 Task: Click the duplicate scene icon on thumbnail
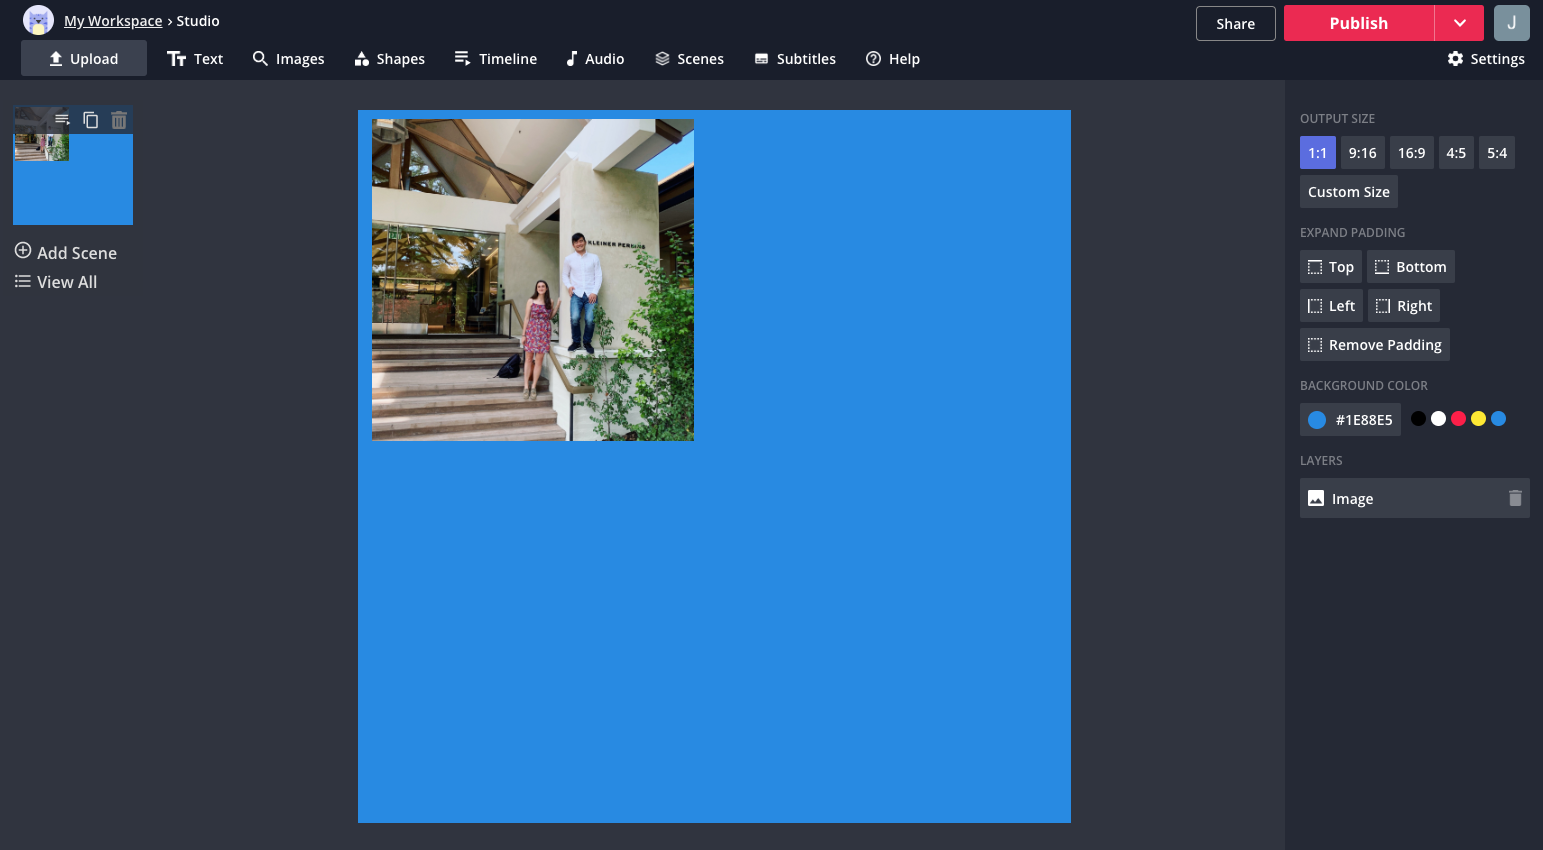pos(91,120)
